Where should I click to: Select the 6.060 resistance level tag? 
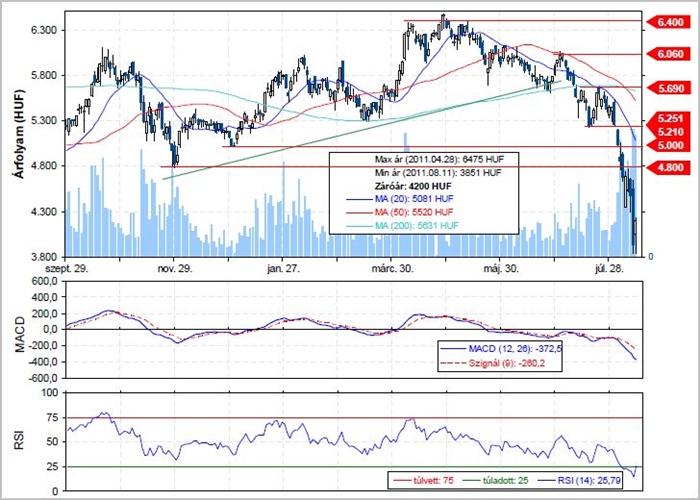tap(668, 54)
